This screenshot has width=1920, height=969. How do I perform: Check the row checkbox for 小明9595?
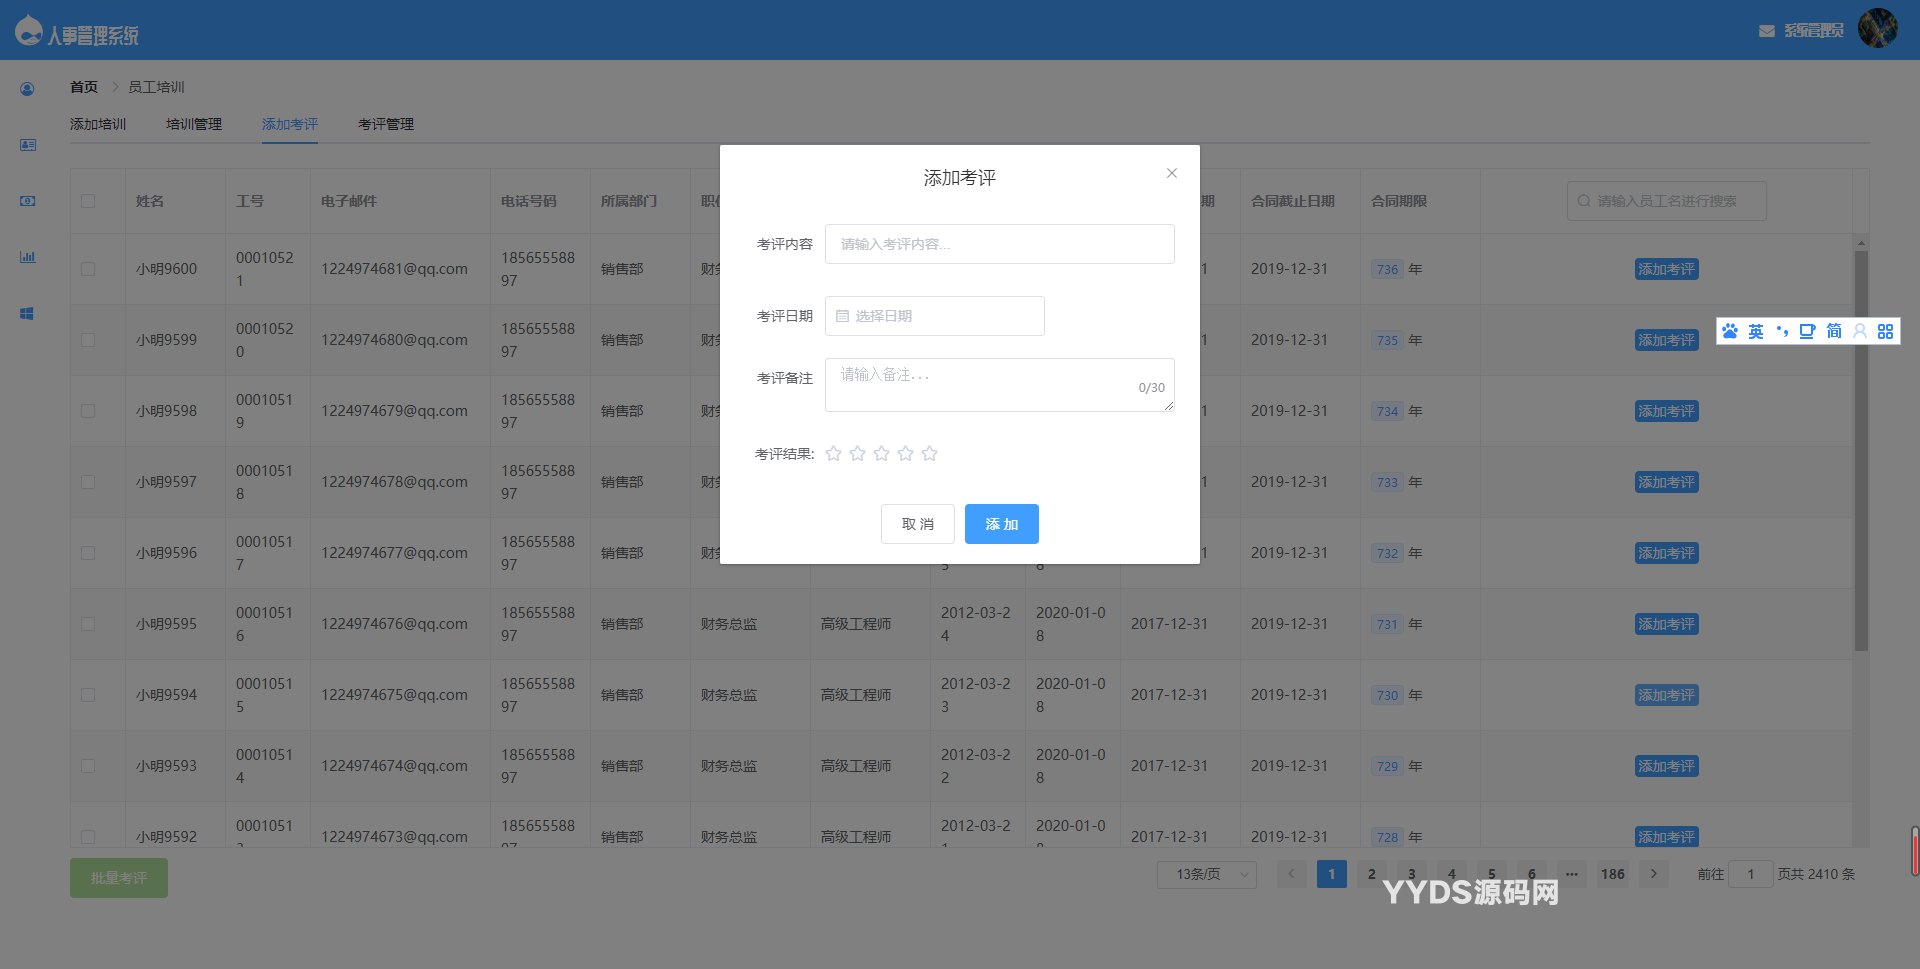pyautogui.click(x=88, y=624)
